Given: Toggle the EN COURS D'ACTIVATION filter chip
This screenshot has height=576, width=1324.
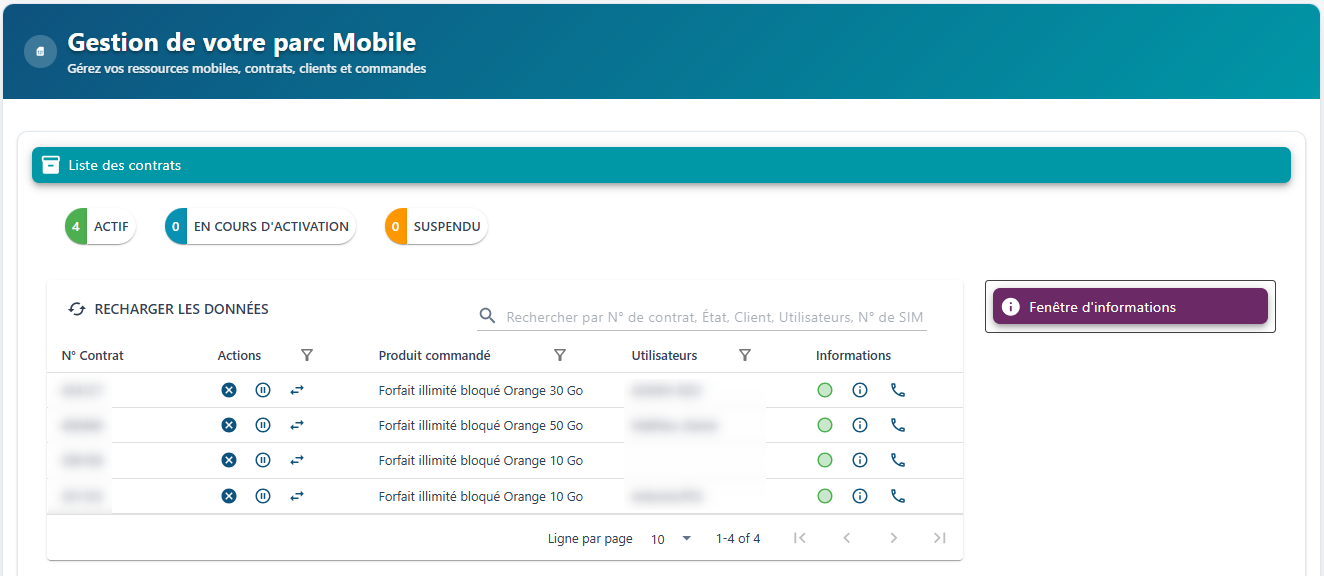Looking at the screenshot, I should click(x=260, y=227).
